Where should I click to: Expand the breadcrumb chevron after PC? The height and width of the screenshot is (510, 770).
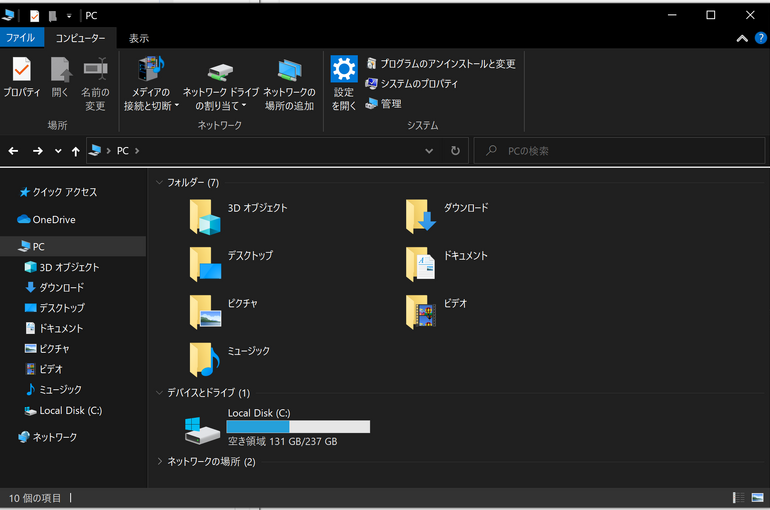[137, 151]
